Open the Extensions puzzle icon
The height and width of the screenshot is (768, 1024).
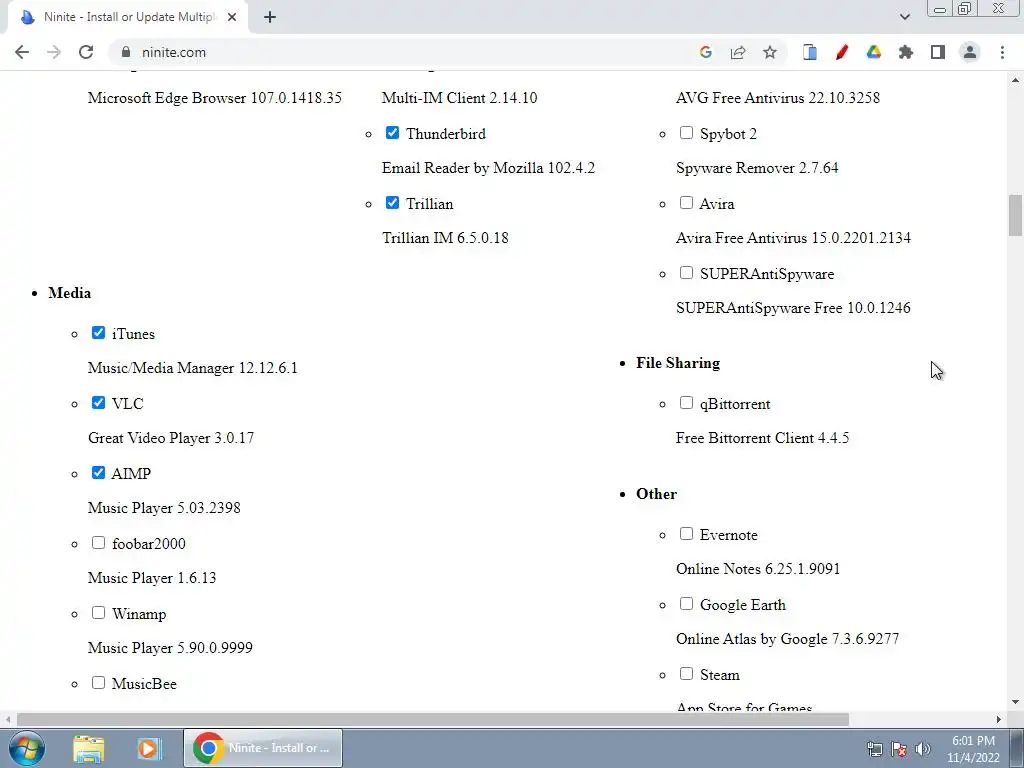pyautogui.click(x=906, y=52)
